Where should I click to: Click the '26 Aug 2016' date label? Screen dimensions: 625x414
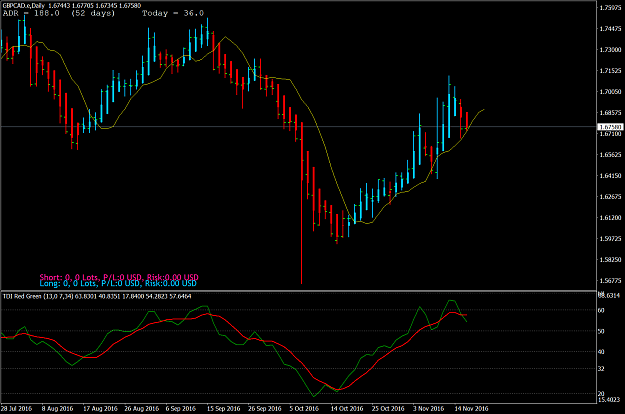[142, 408]
